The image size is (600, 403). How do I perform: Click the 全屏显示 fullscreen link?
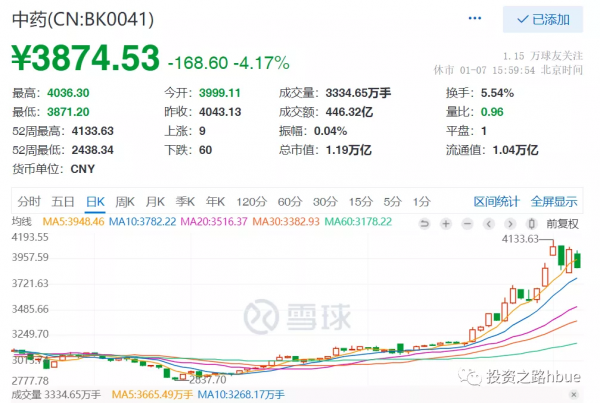coord(554,201)
